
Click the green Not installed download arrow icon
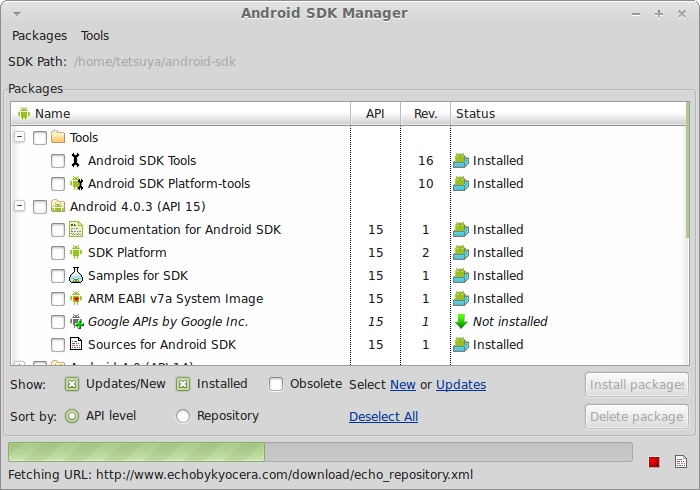point(461,321)
